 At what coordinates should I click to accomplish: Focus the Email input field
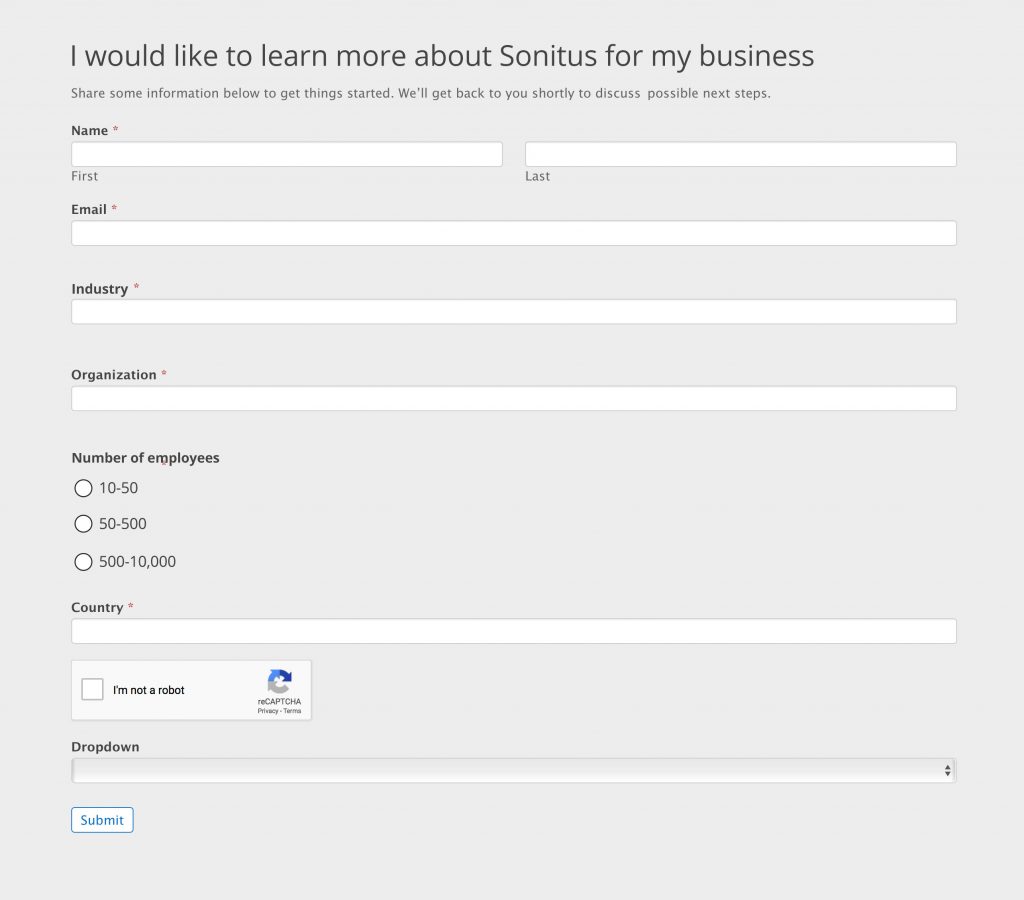(513, 232)
